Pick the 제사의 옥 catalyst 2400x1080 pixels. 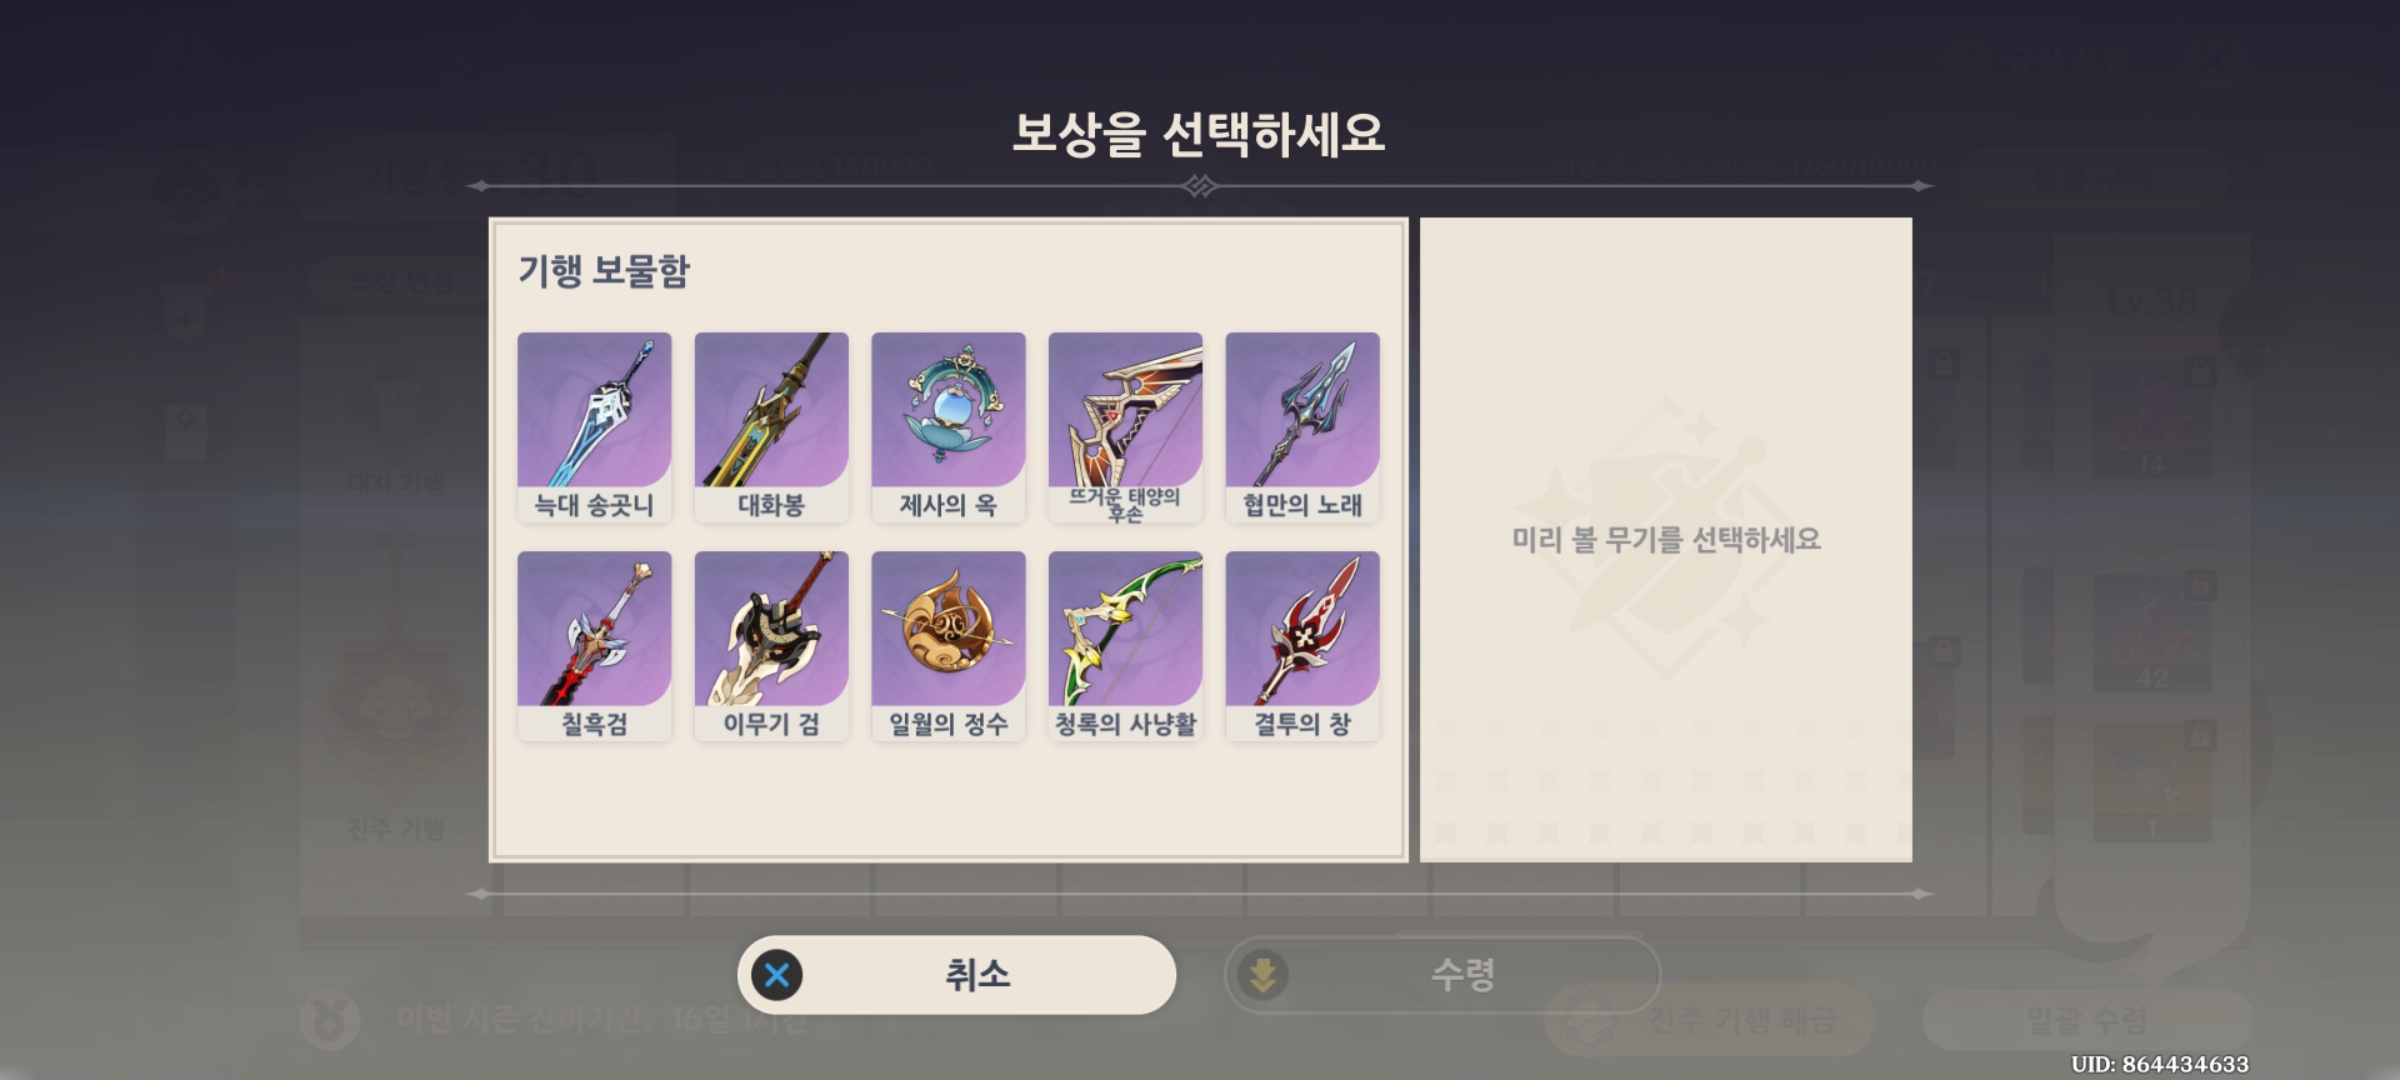coord(948,427)
